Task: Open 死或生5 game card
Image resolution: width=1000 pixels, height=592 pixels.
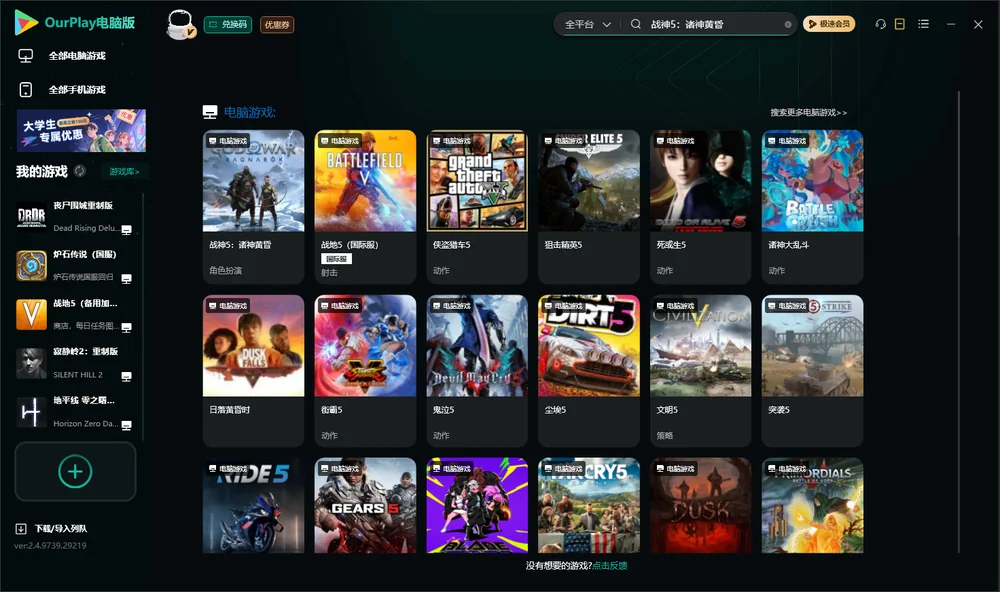Action: [700, 207]
